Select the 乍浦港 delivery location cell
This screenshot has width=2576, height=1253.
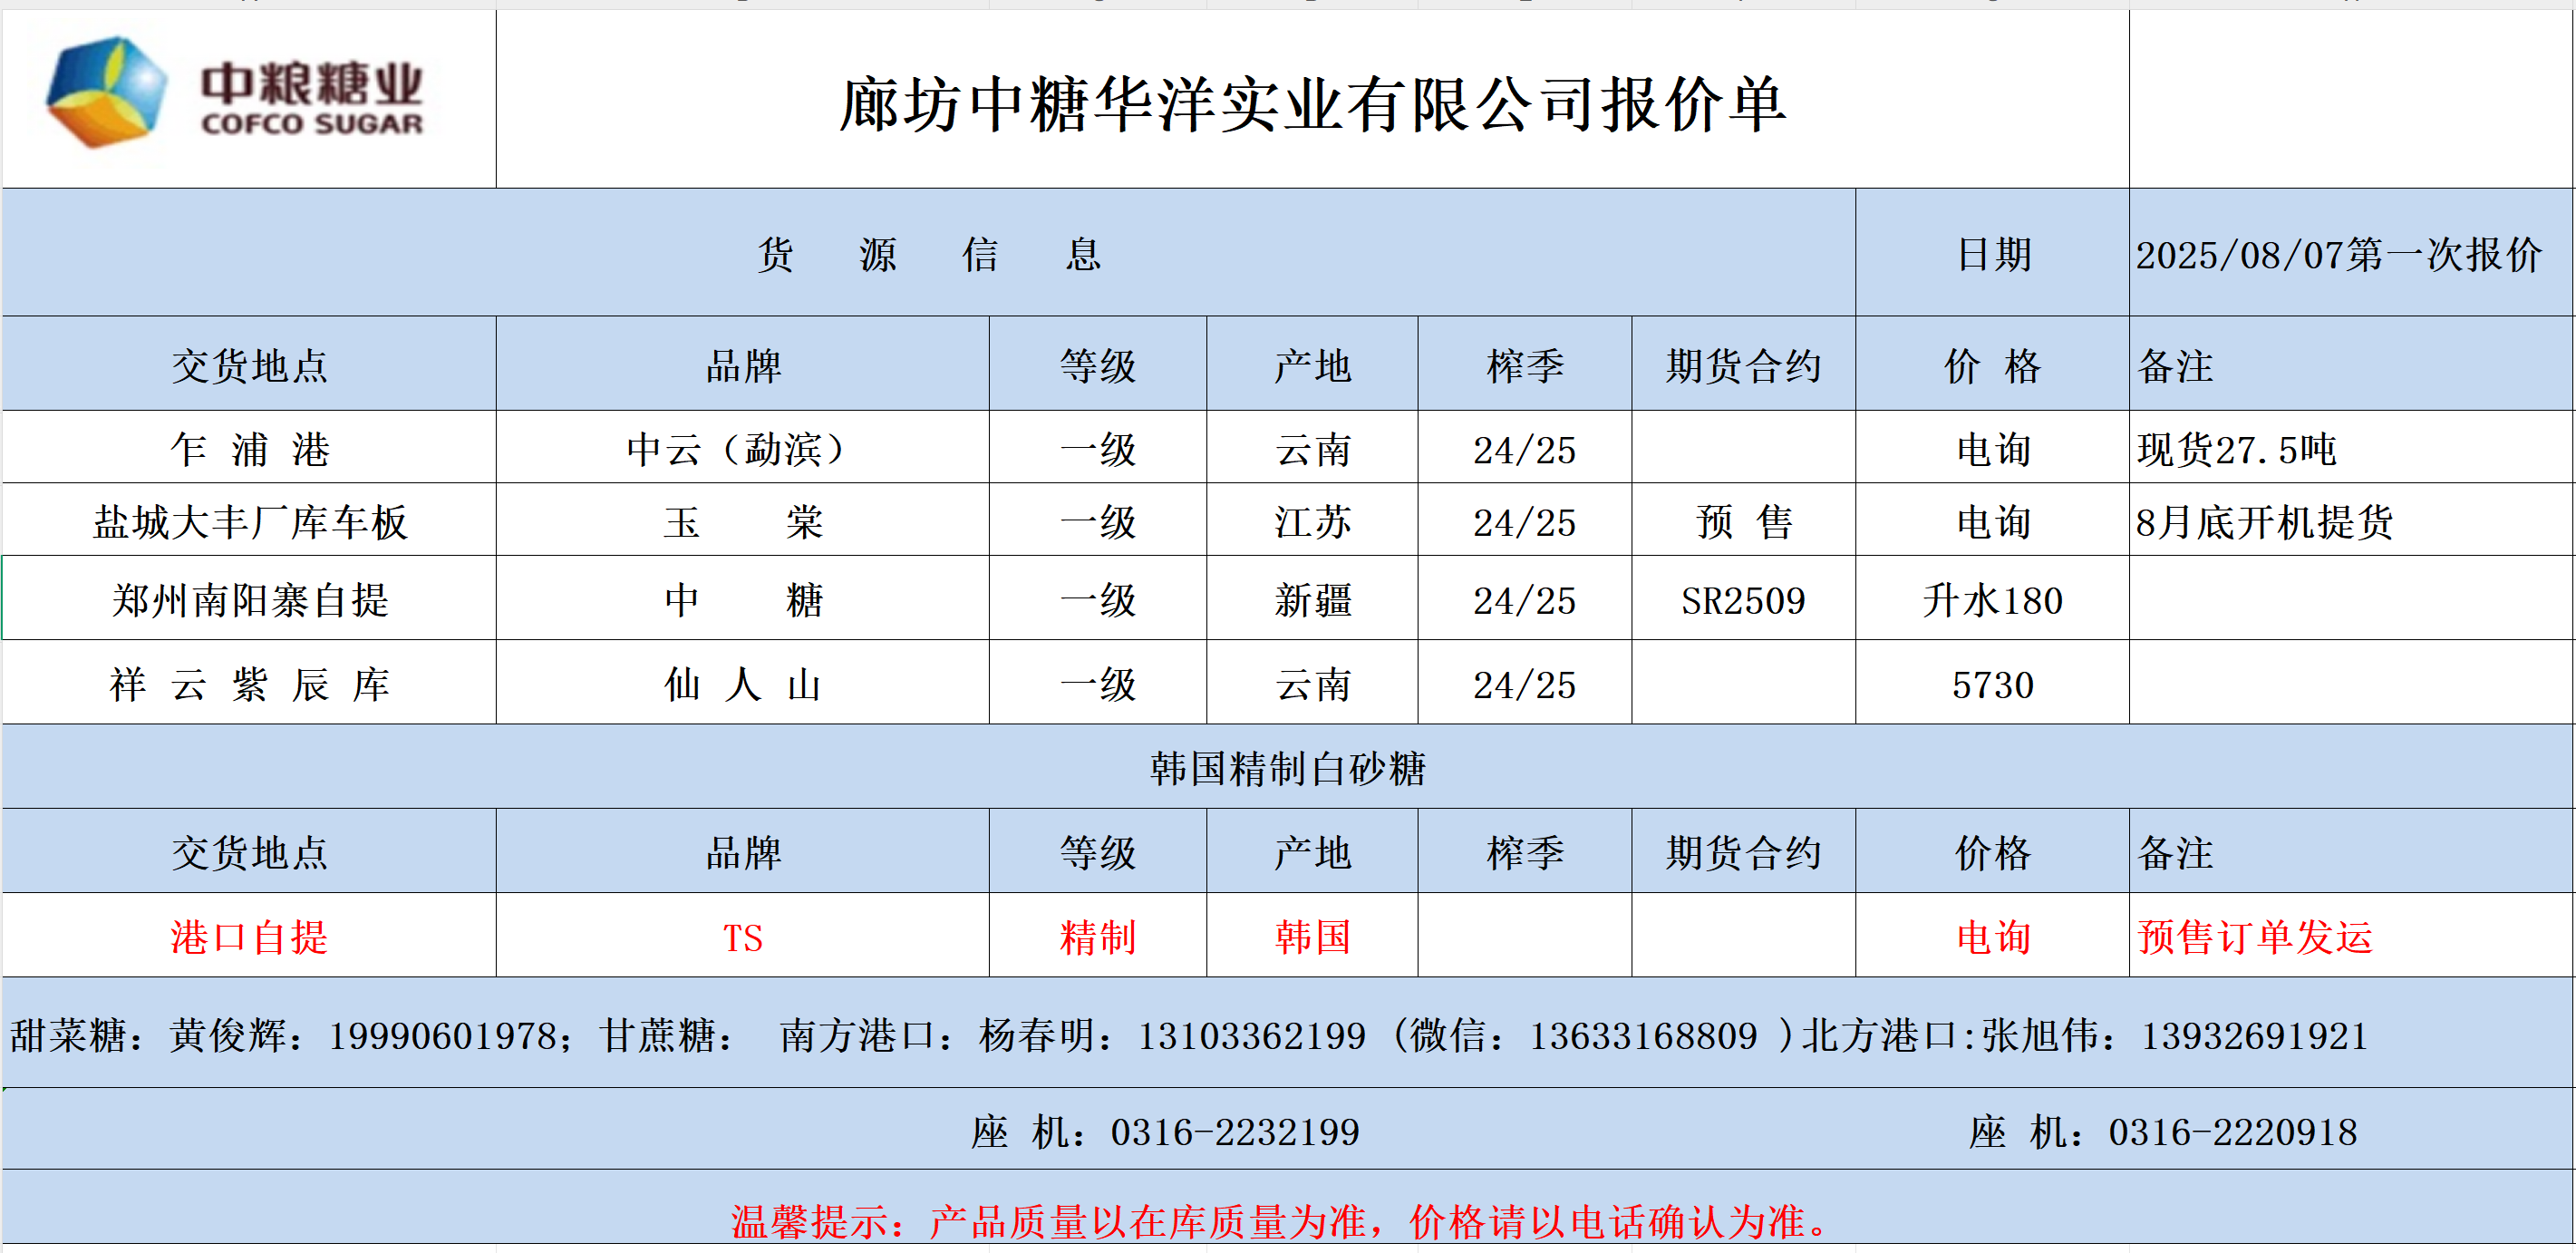[249, 450]
